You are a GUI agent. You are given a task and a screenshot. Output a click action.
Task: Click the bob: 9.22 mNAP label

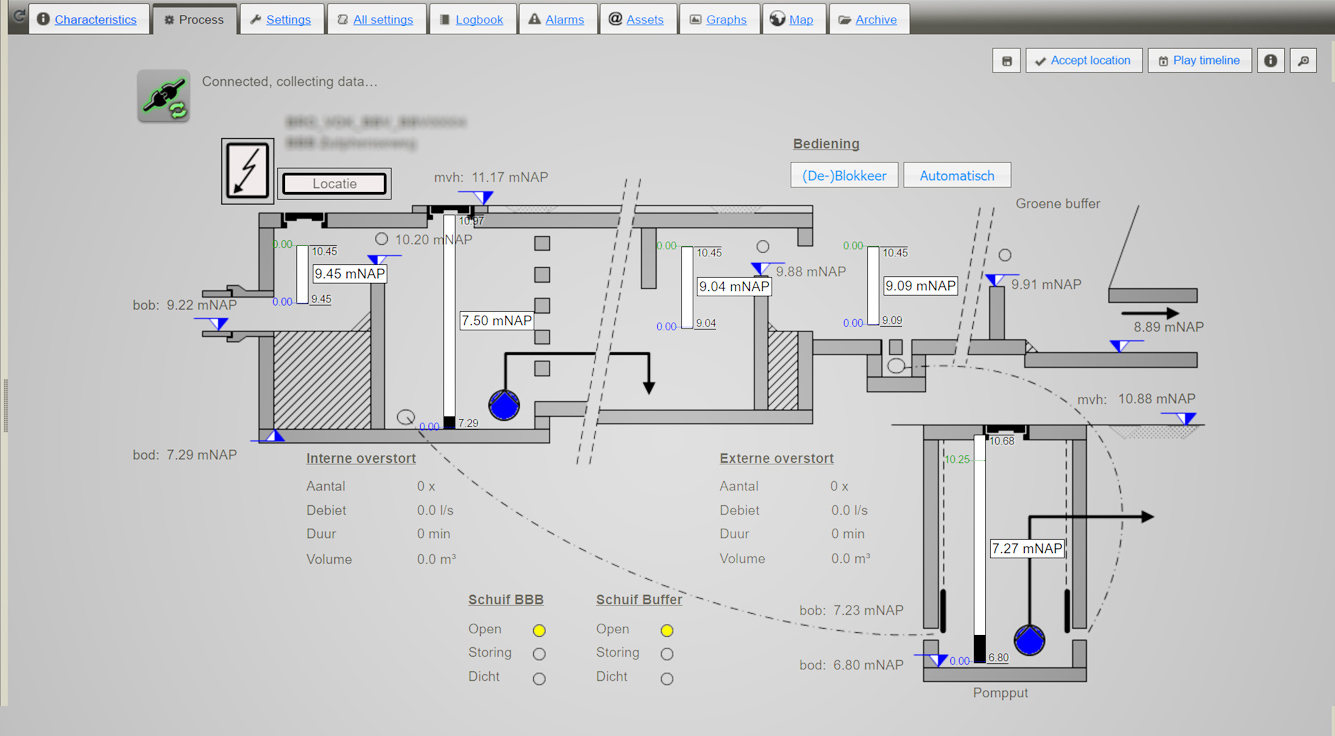point(185,305)
